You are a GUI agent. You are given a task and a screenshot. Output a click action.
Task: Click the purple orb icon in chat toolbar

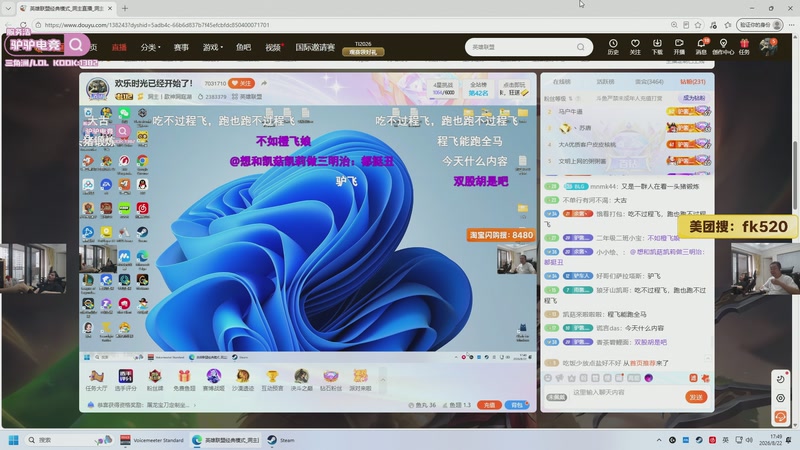pos(648,378)
